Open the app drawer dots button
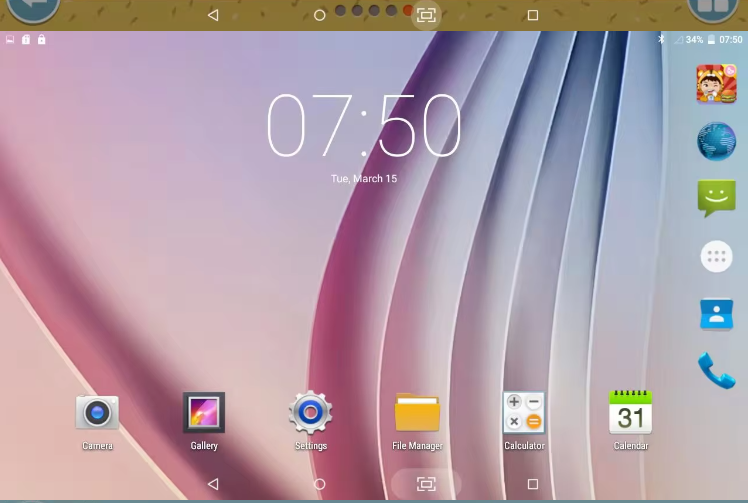The height and width of the screenshot is (503, 748). point(717,257)
